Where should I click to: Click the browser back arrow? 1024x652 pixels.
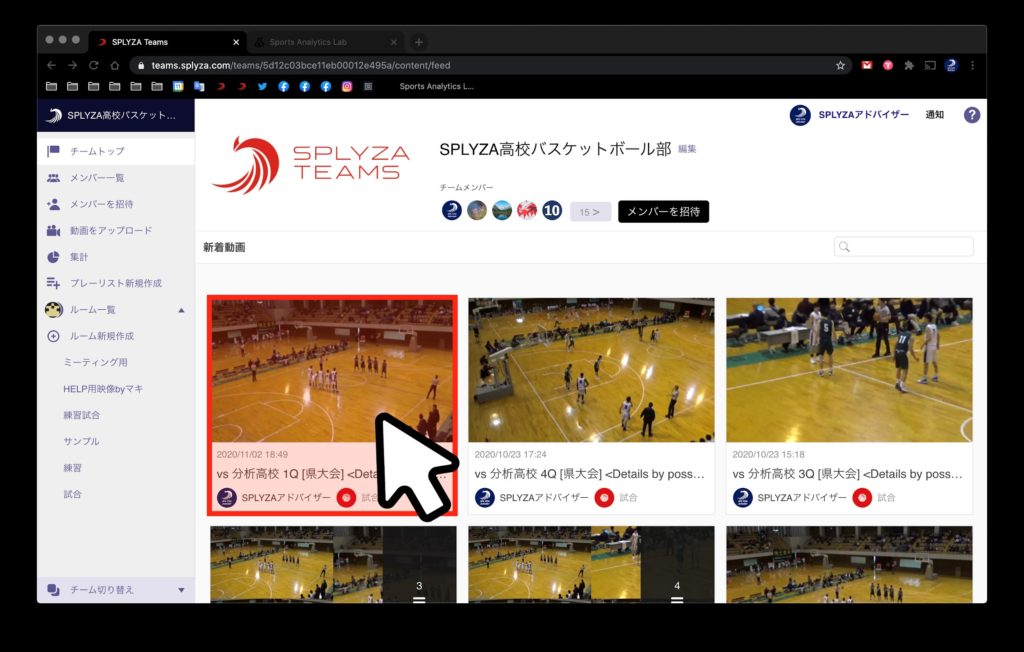[52, 65]
